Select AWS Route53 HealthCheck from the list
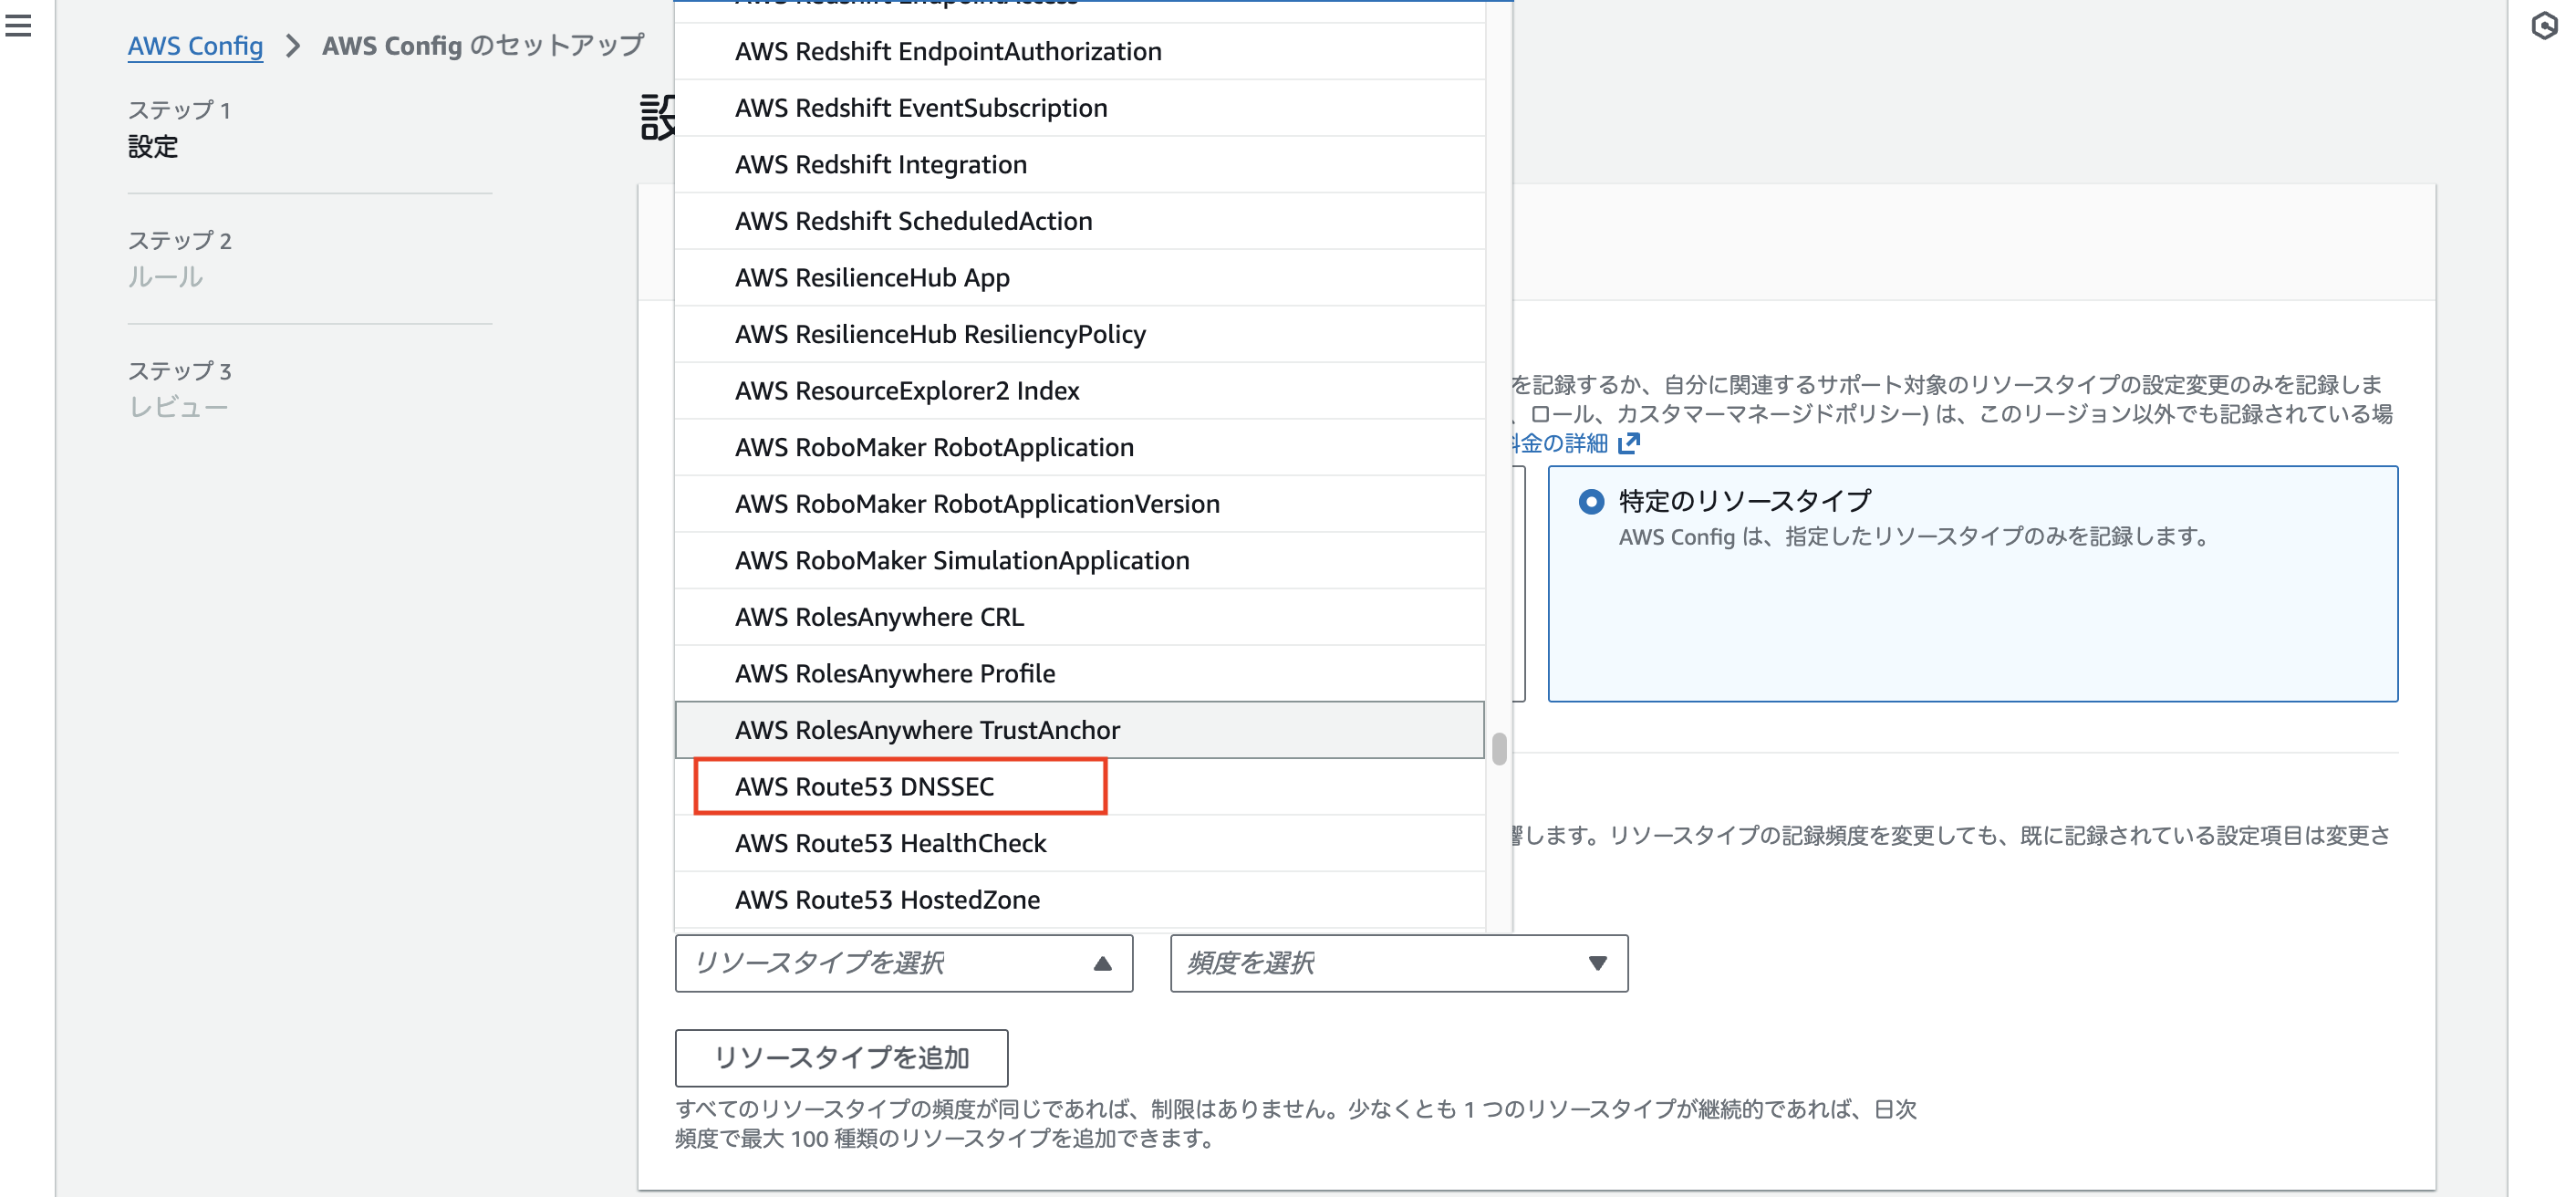Screen dimensions: 2576x1197 coord(890,843)
